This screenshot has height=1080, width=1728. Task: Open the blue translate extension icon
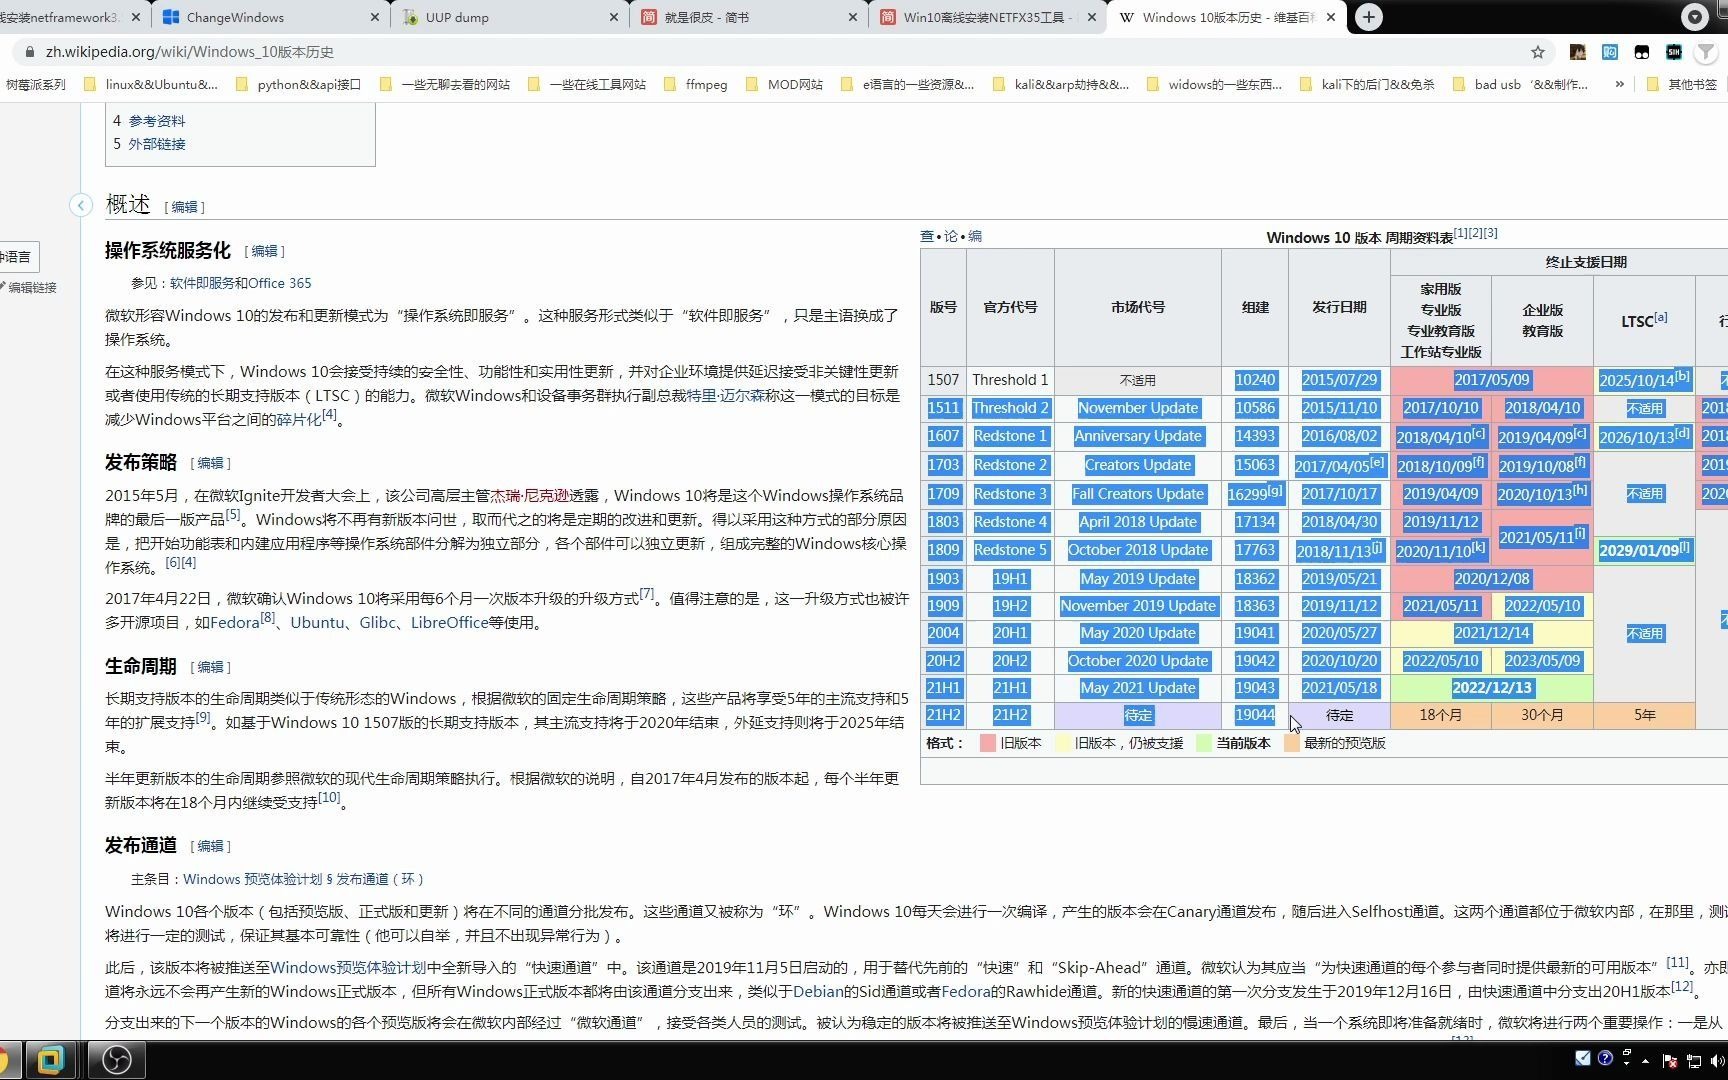(1609, 52)
